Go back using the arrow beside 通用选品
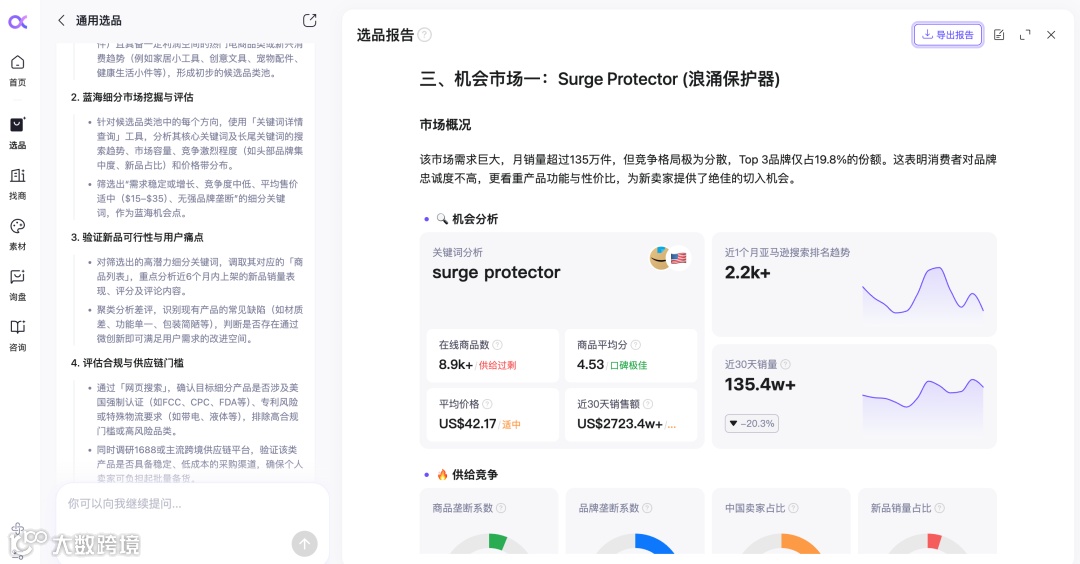1080x564 pixels. [61, 21]
